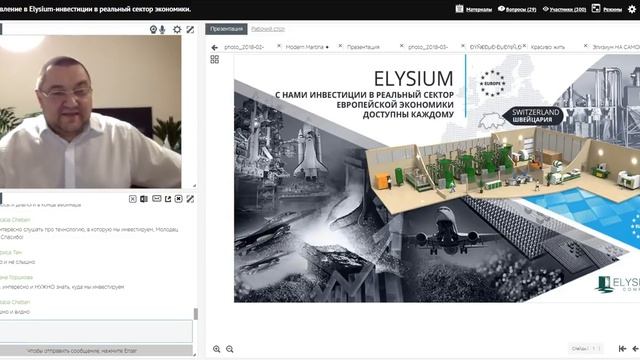Select the Modern Martina document tab
This screenshot has height=360, width=640.
304,47
